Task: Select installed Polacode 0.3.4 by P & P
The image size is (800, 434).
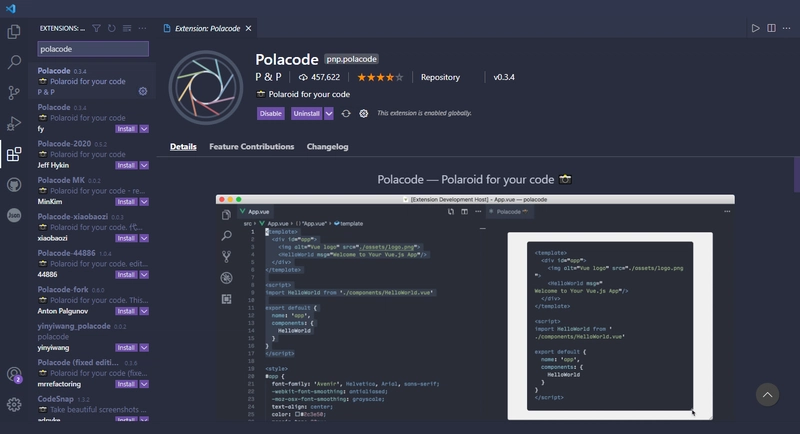Action: click(x=92, y=82)
